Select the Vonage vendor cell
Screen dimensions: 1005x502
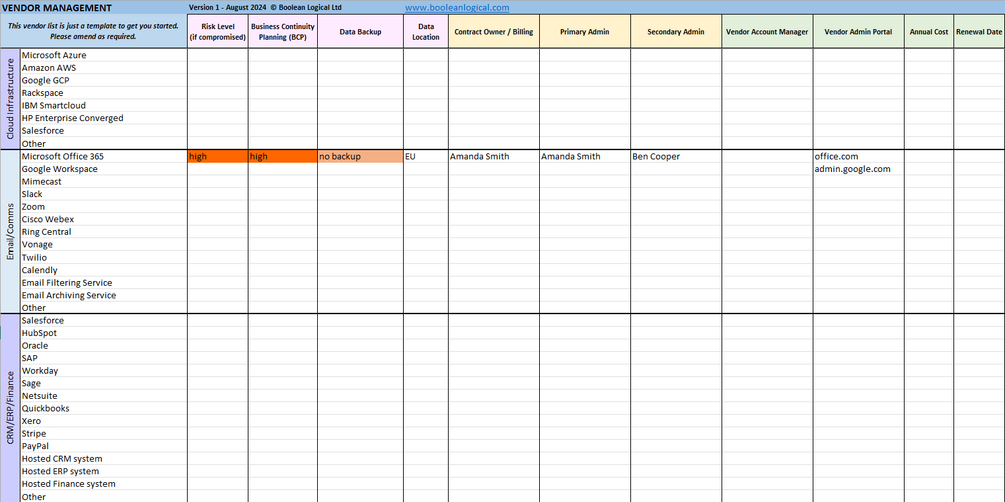[104, 244]
